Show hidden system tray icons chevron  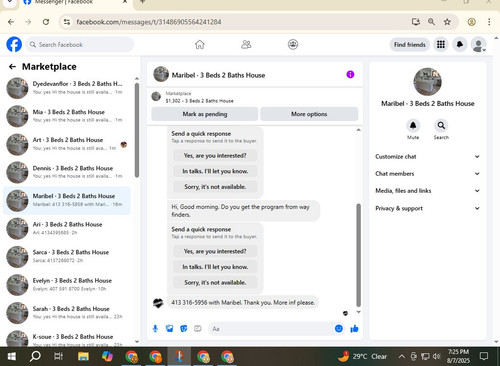(402, 356)
